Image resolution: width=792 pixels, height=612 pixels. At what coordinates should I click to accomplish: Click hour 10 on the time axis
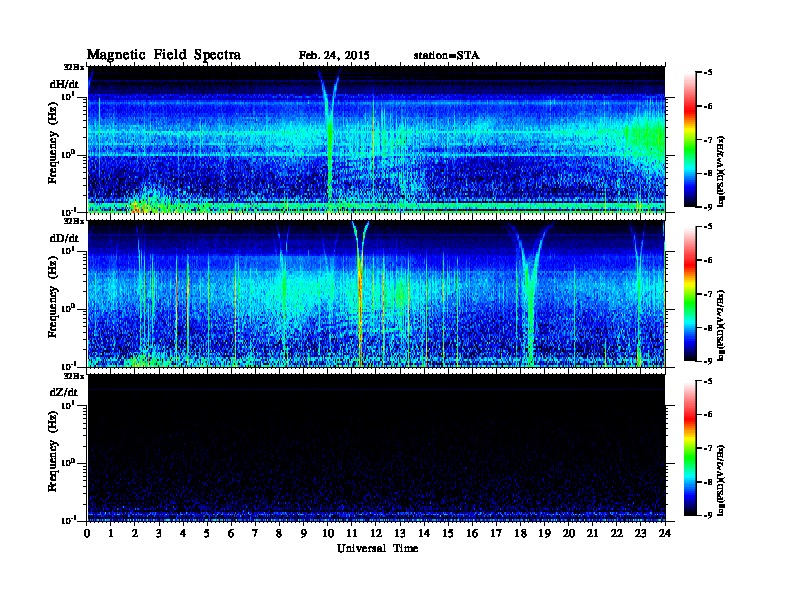point(328,534)
